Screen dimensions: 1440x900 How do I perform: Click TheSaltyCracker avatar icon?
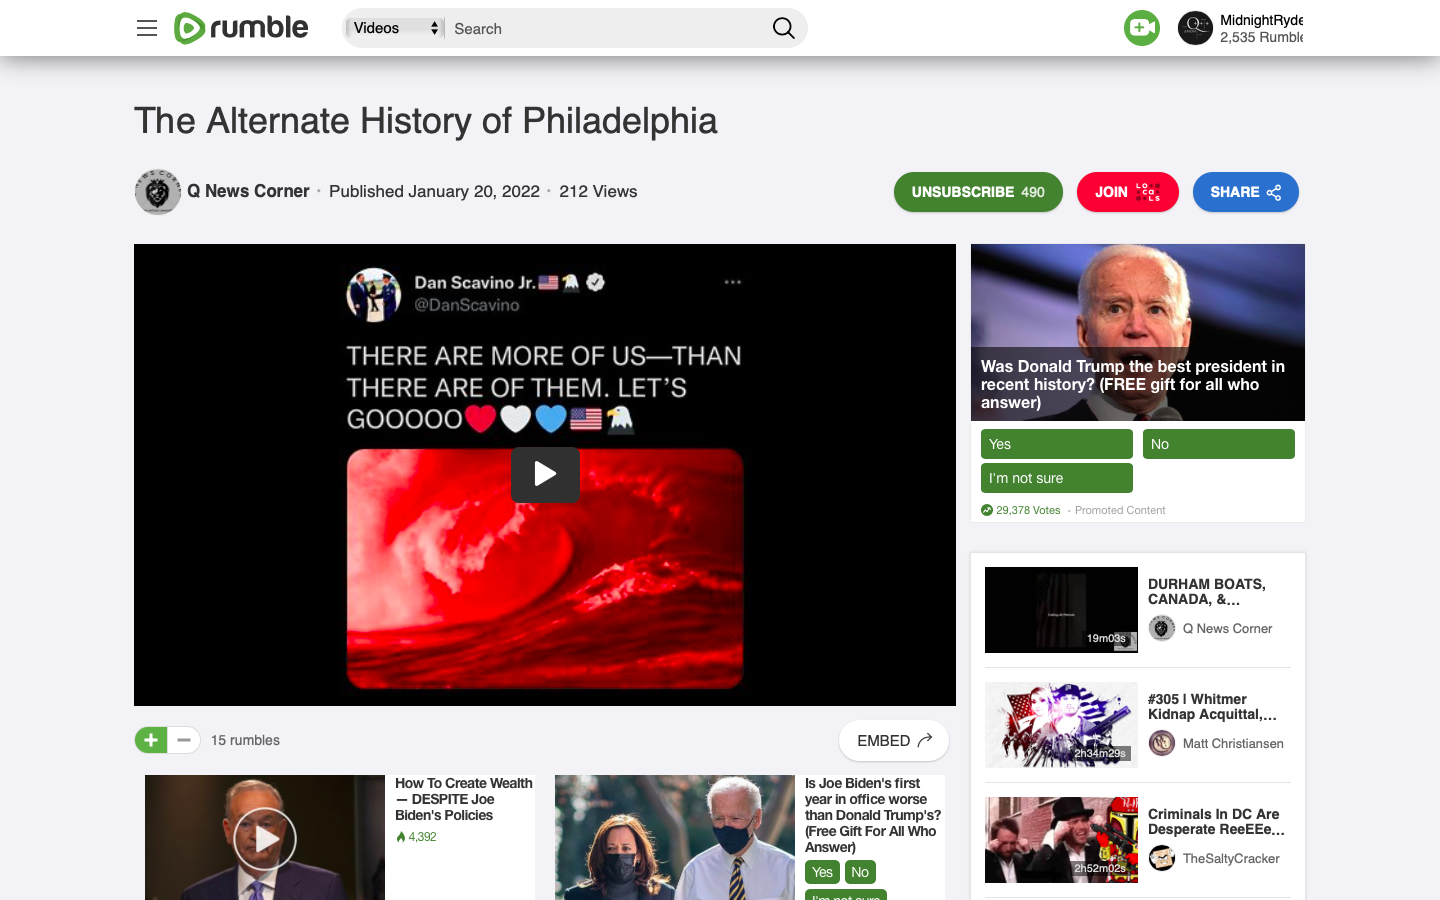tap(1162, 858)
